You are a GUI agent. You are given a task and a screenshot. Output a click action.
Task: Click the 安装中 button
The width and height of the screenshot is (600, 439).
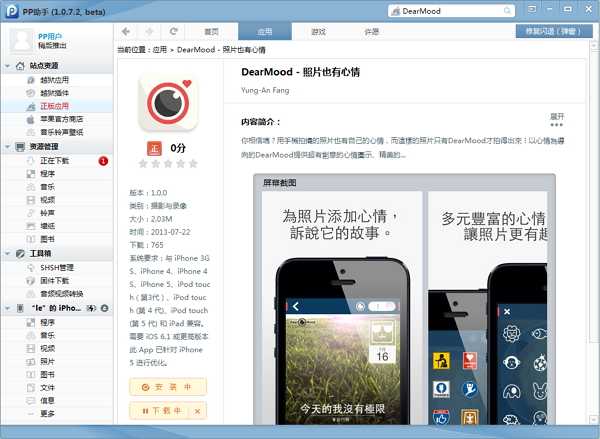point(168,387)
